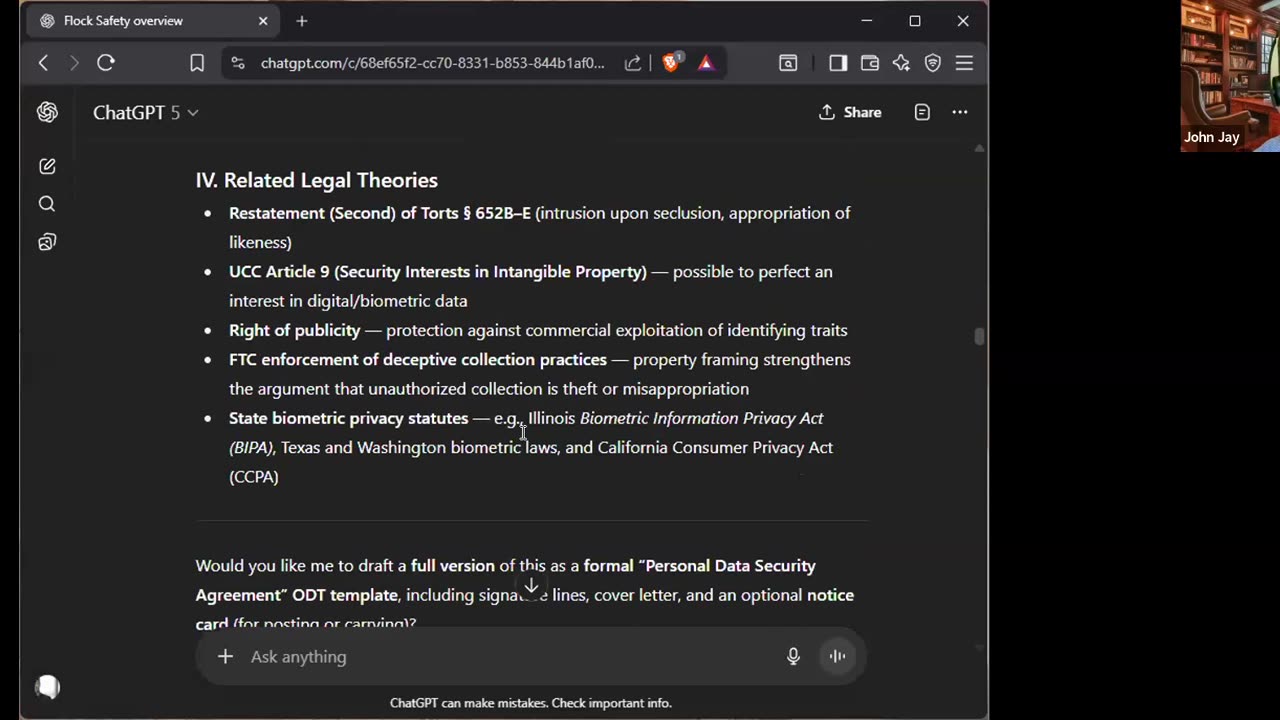Open a new browser tab
This screenshot has height=720, width=1280.
pos(302,21)
